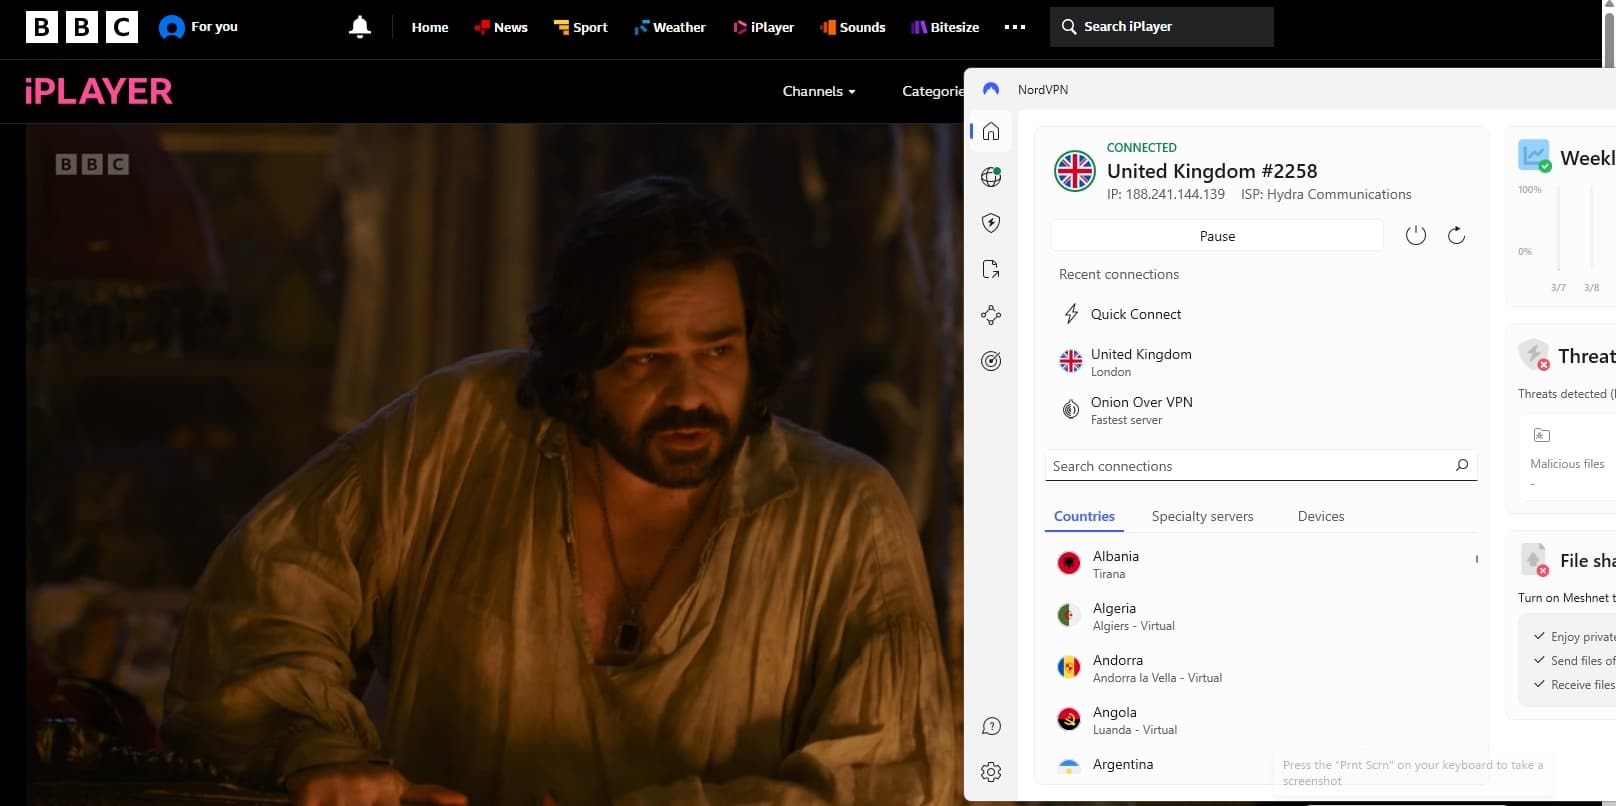Open the three-dot More menu on the BBC bar

pyautogui.click(x=1015, y=27)
